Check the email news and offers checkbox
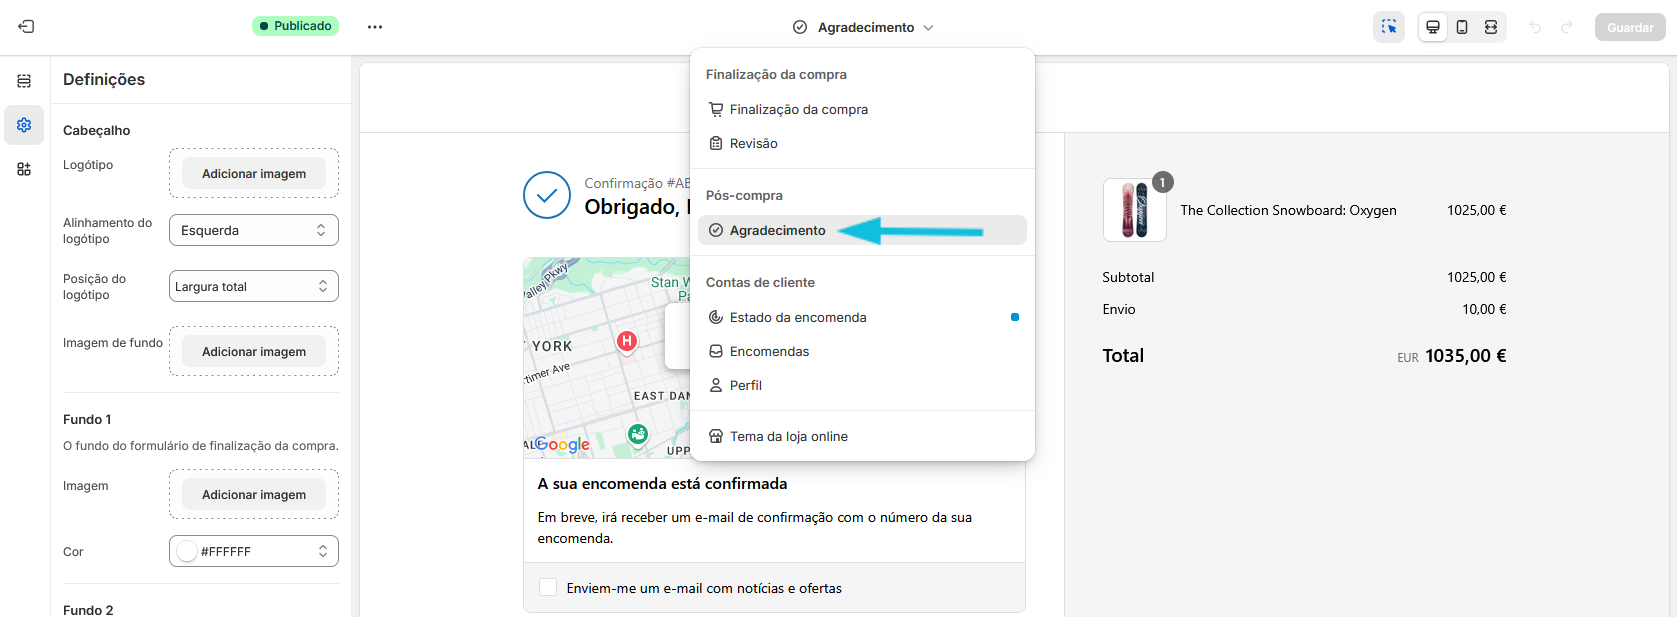This screenshot has width=1677, height=617. click(548, 588)
